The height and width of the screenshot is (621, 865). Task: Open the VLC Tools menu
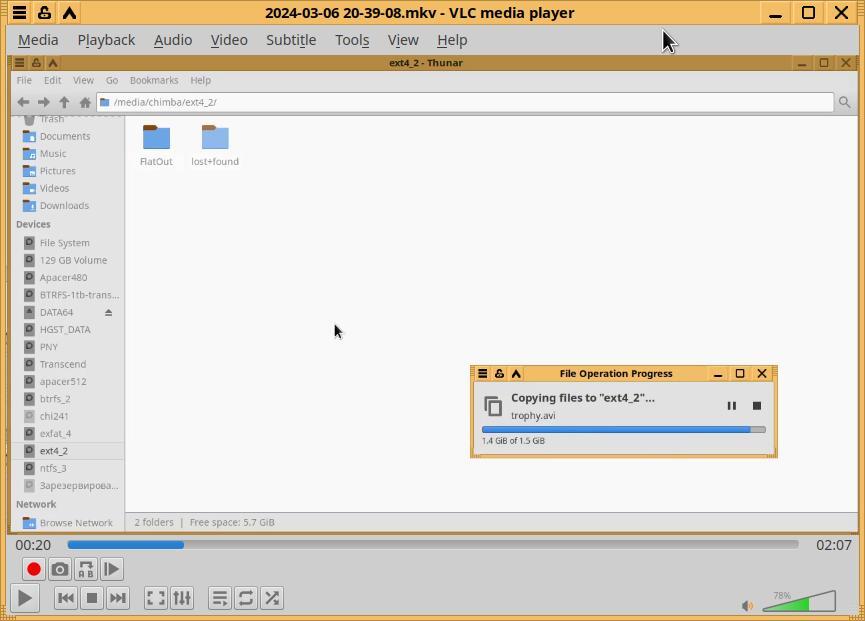pos(352,40)
